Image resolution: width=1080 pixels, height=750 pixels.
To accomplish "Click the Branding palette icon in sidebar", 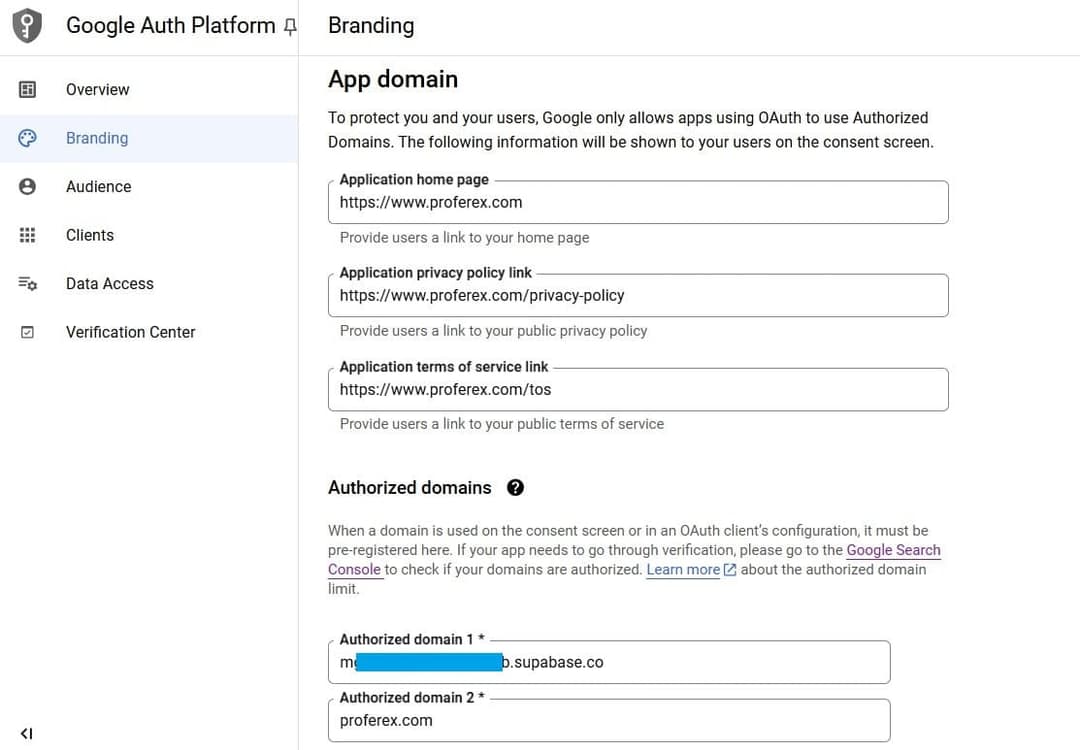I will (29, 137).
